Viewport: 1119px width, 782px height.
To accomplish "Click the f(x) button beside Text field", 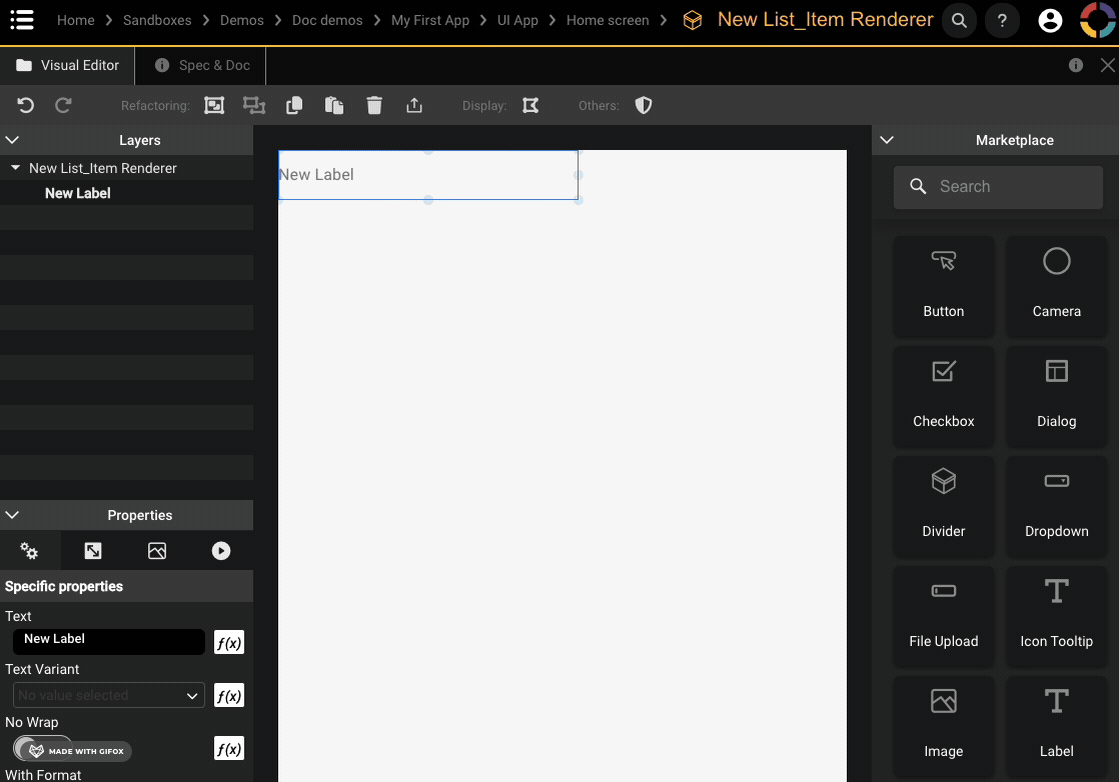I will (x=229, y=642).
